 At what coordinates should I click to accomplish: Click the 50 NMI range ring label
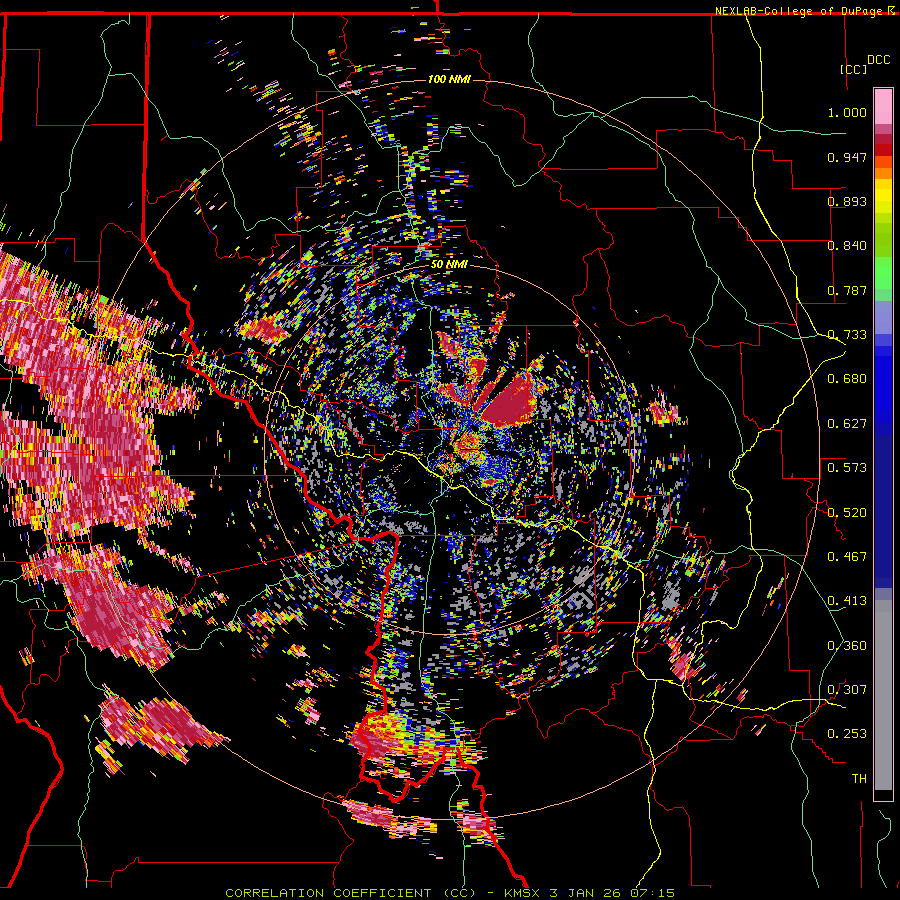[x=449, y=265]
